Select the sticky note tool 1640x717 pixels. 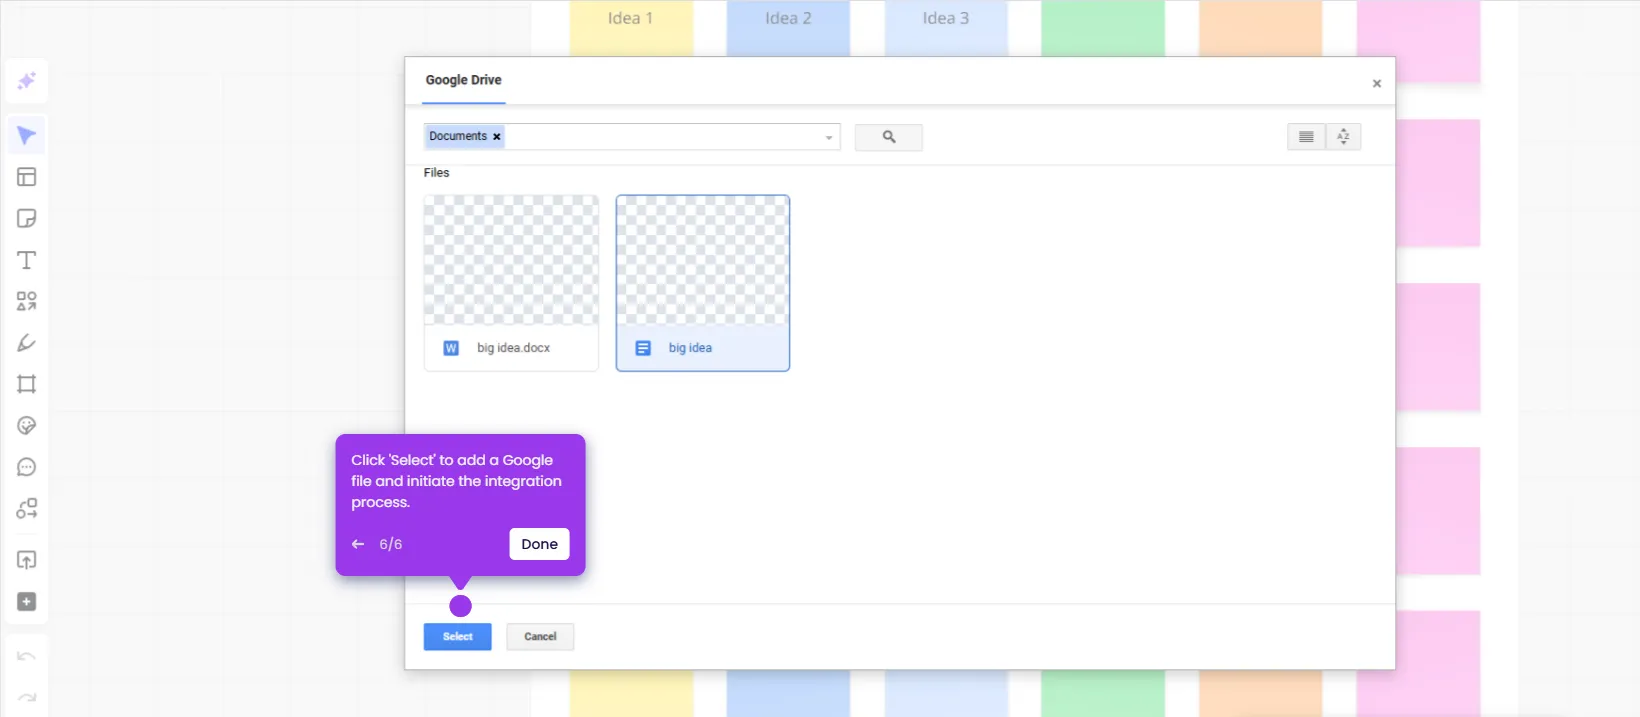click(27, 219)
